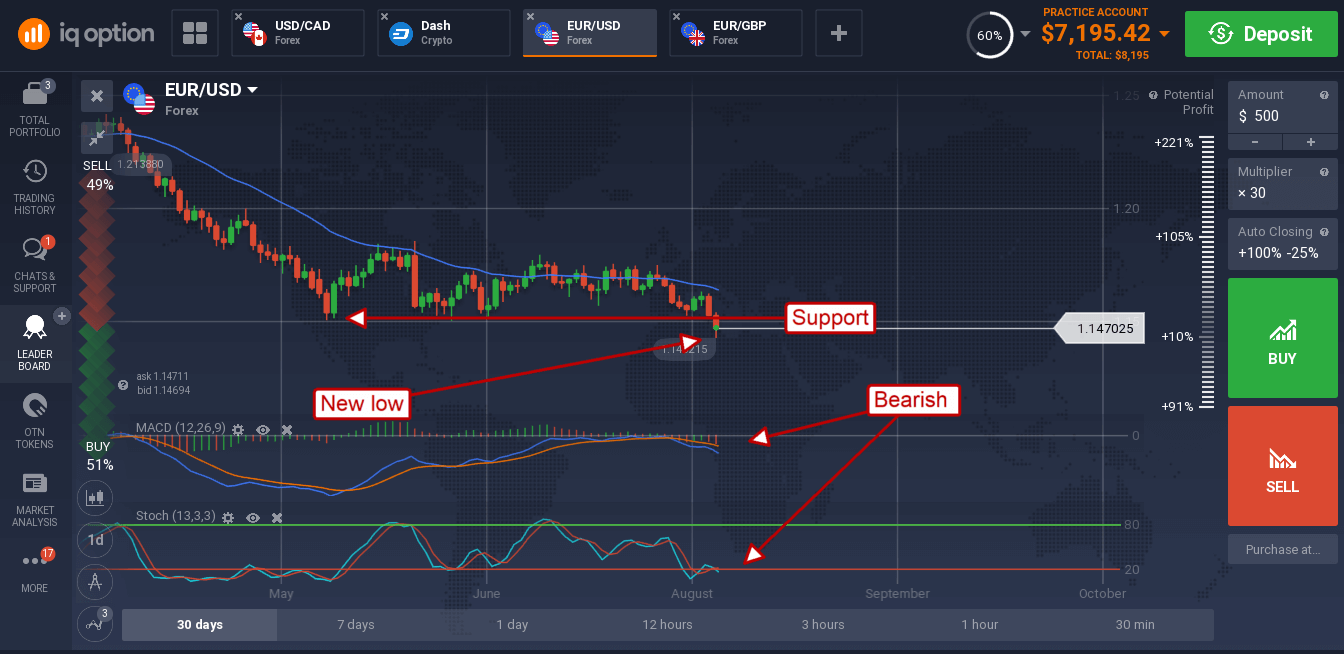Viewport: 1344px width, 654px height.
Task: Open Stoch indicator settings gear
Action: coord(228,517)
